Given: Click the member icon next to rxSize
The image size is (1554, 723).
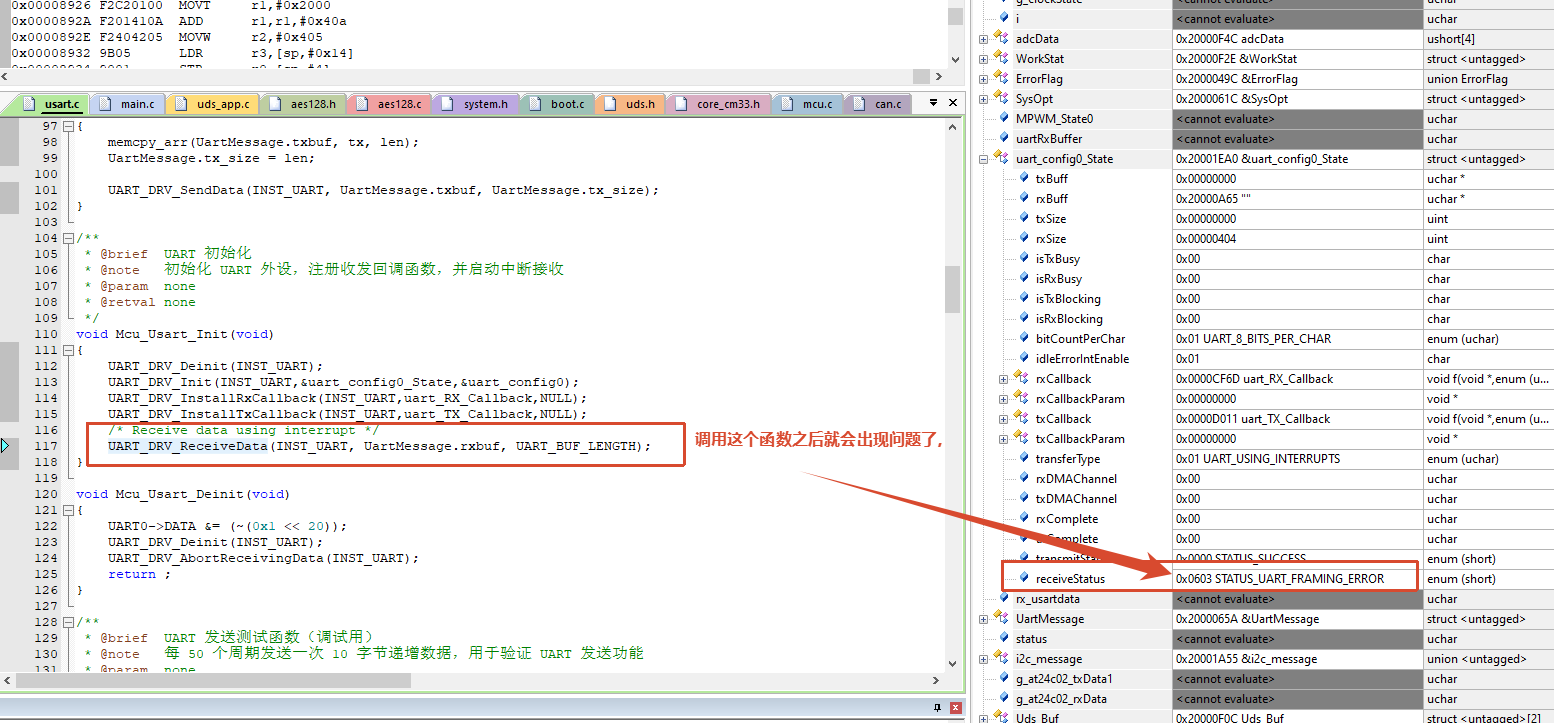Looking at the screenshot, I should [x=1024, y=238].
